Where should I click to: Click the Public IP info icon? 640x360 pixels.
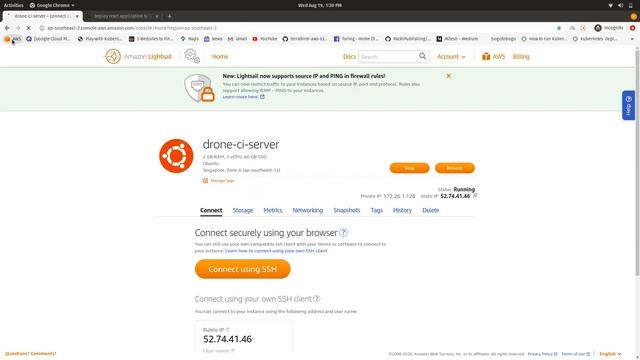click(228, 330)
